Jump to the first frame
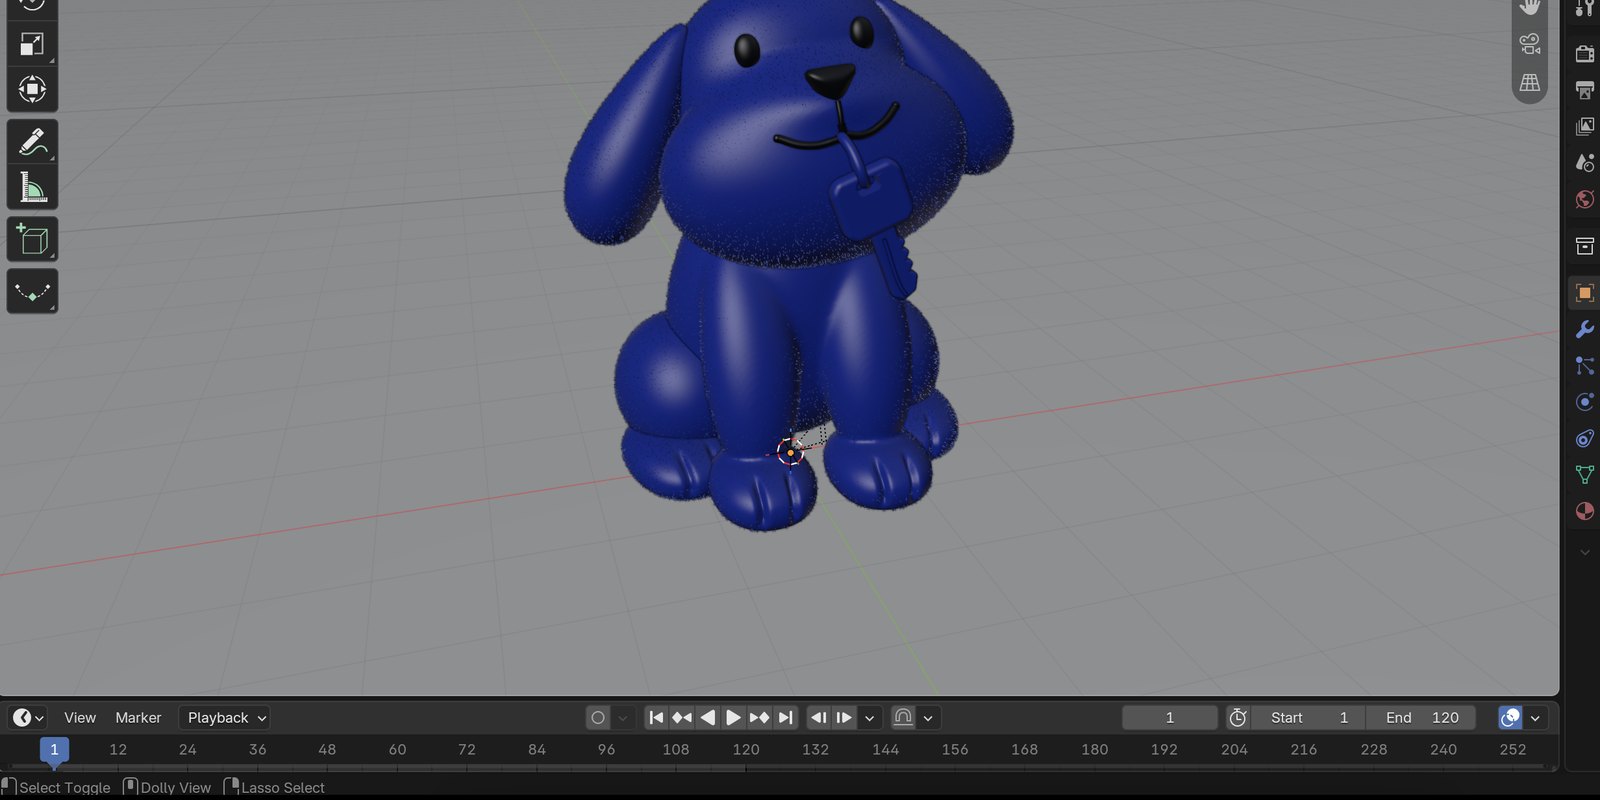Image resolution: width=1600 pixels, height=800 pixels. tap(657, 718)
